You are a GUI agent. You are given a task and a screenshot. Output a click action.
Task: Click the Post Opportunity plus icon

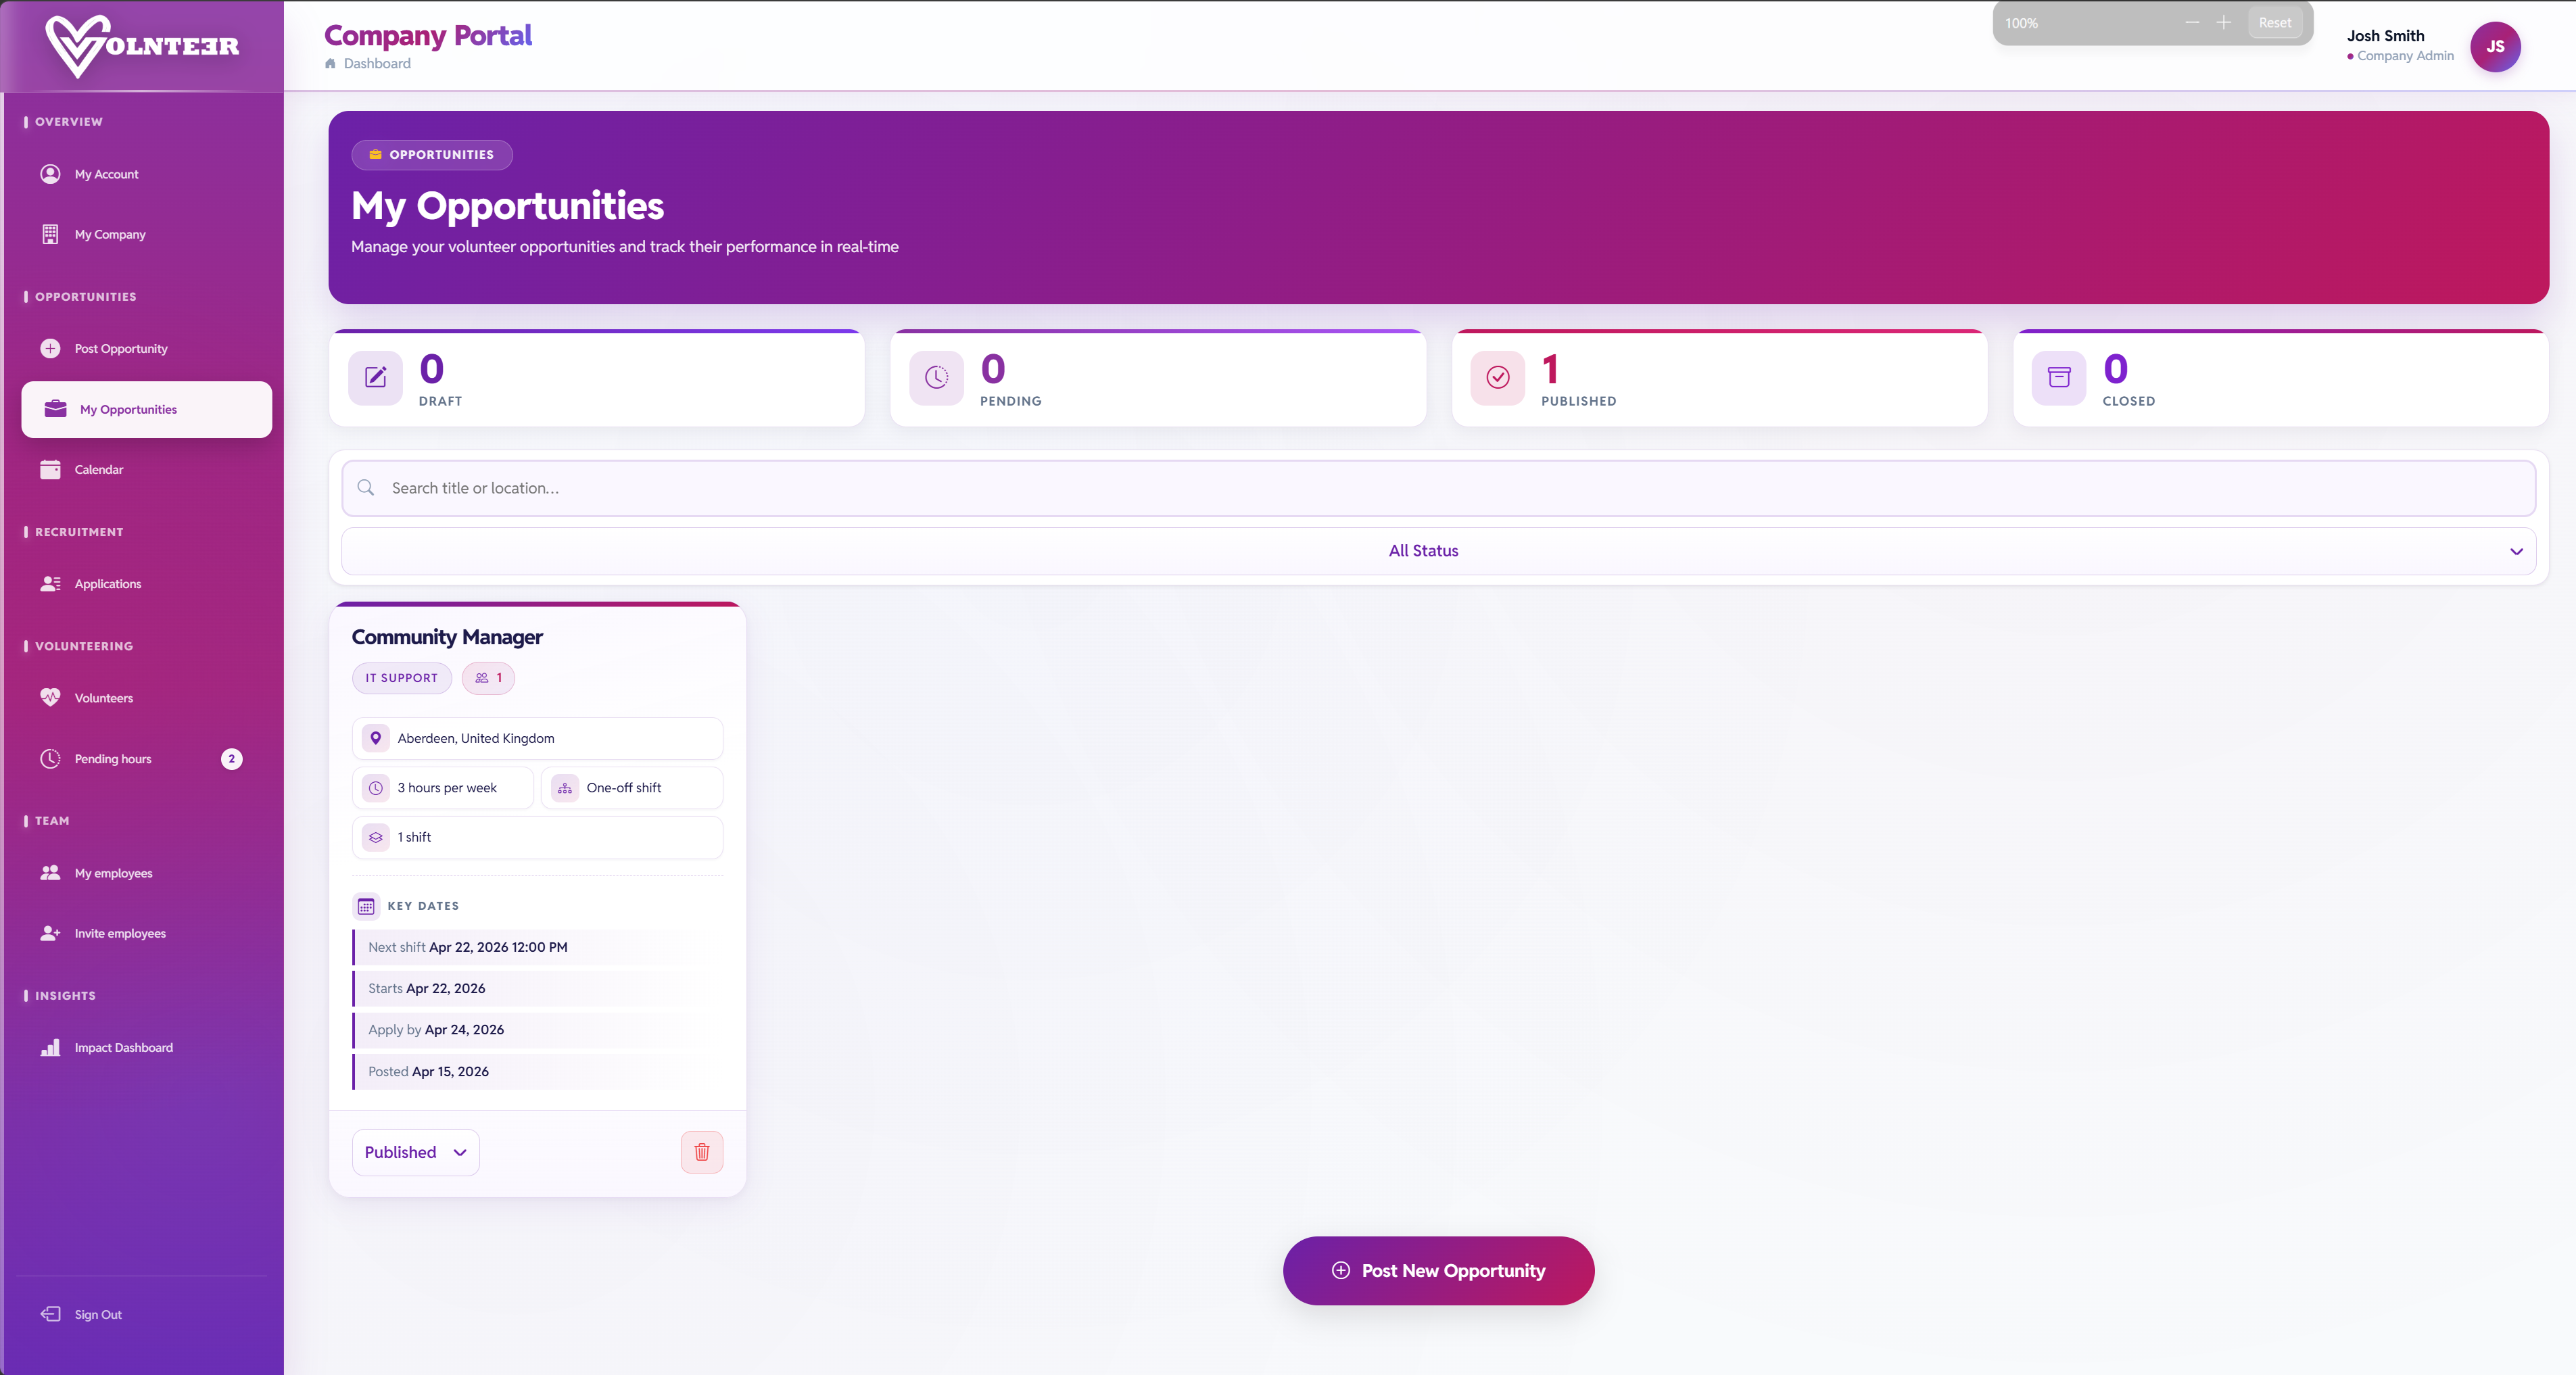click(x=50, y=349)
